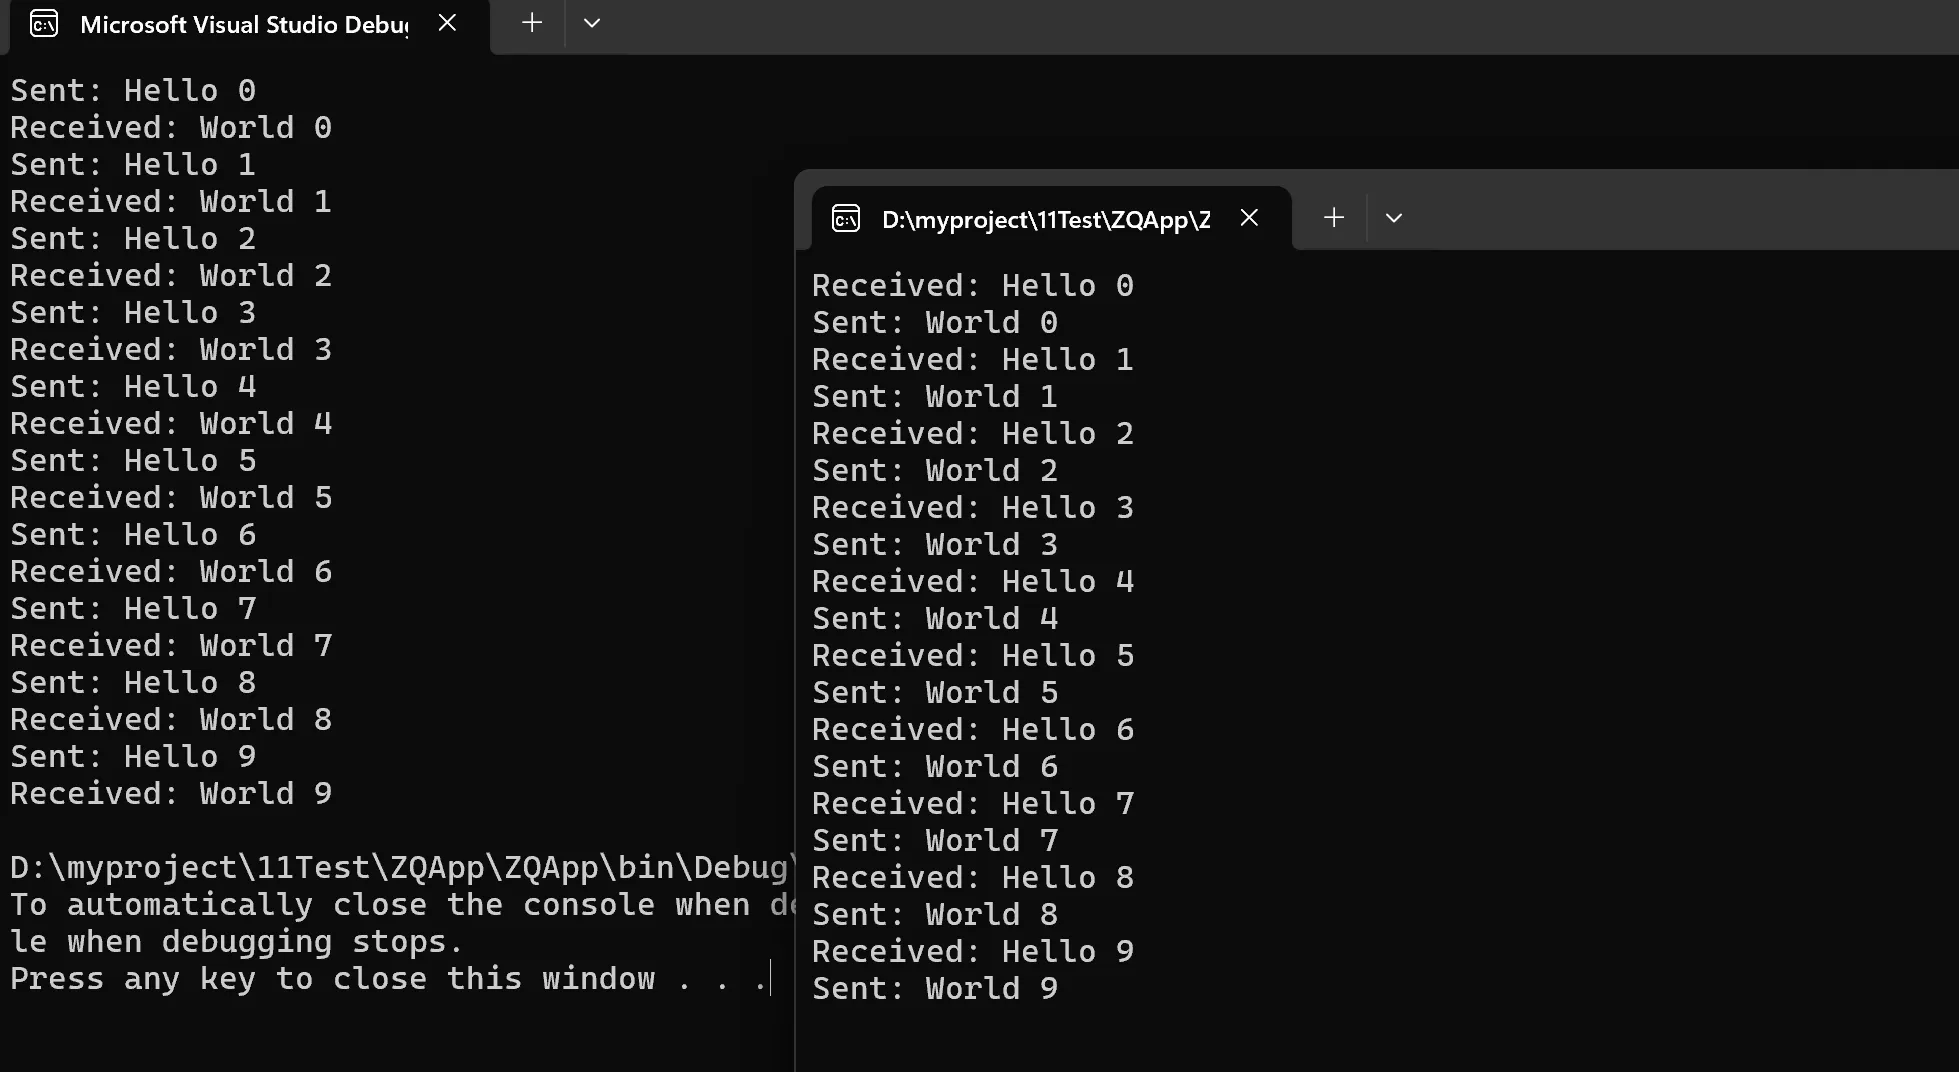This screenshot has height=1072, width=1959.
Task: Click the "Sent: Hello 0" line in the left console
Action: click(133, 91)
